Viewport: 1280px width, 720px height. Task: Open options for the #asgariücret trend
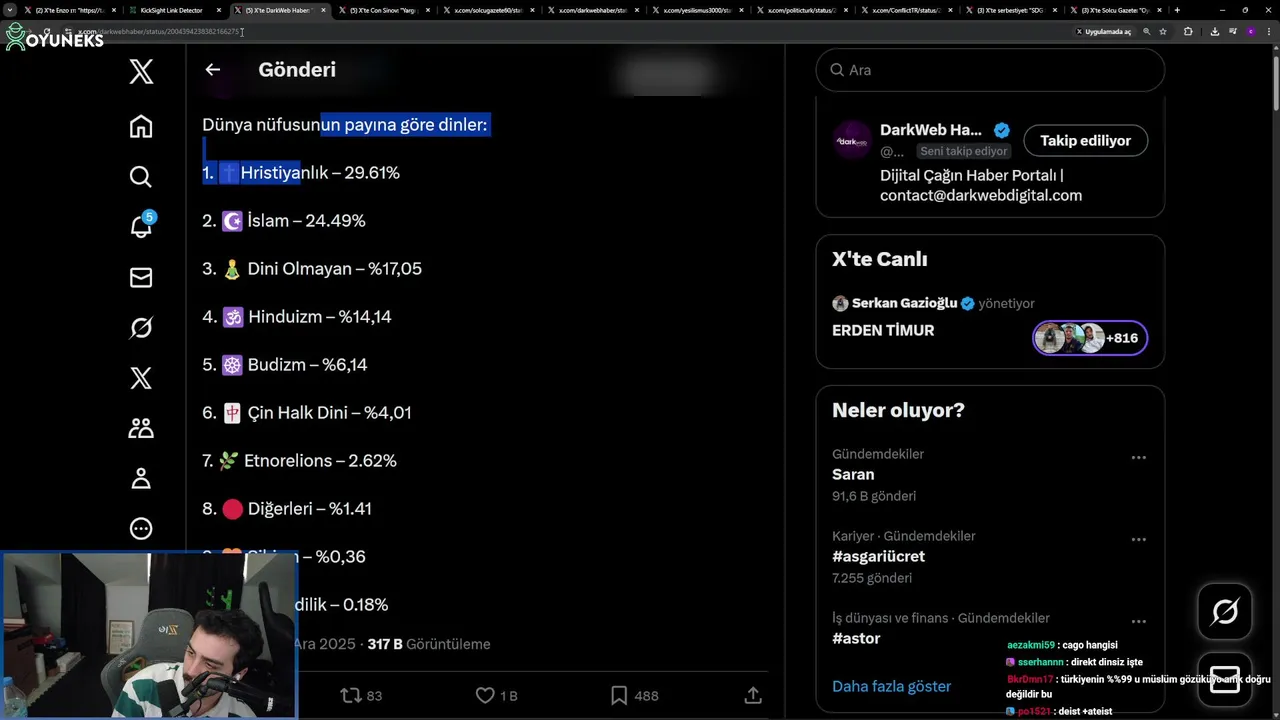coord(1138,540)
